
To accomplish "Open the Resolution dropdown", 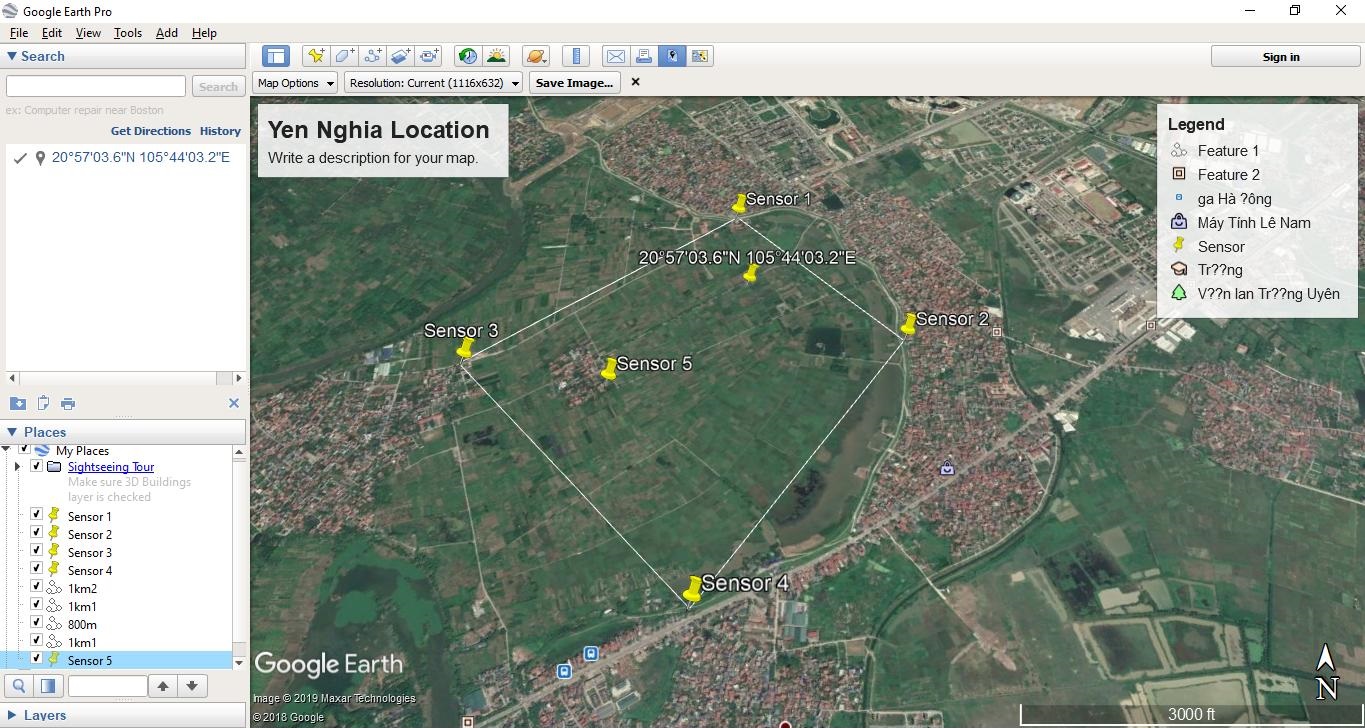I will pos(433,83).
